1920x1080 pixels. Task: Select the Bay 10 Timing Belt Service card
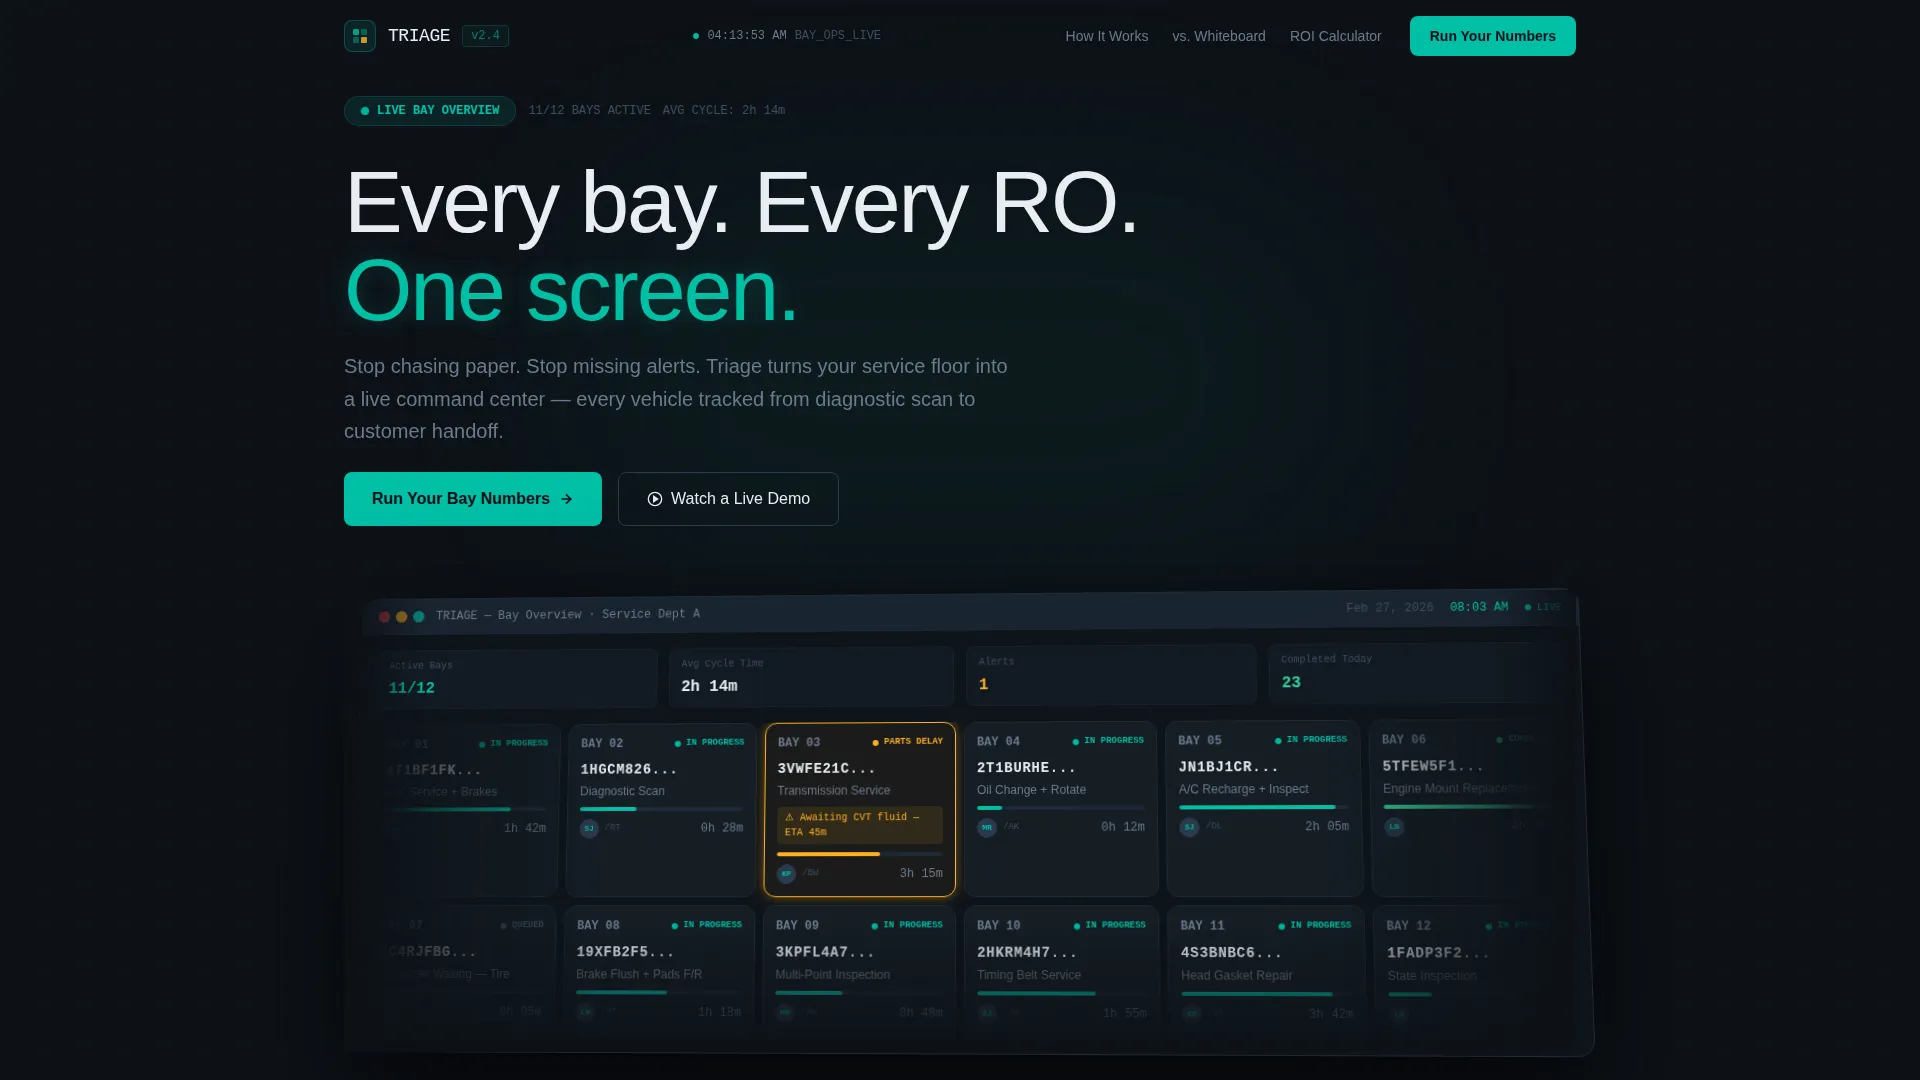(x=1061, y=966)
